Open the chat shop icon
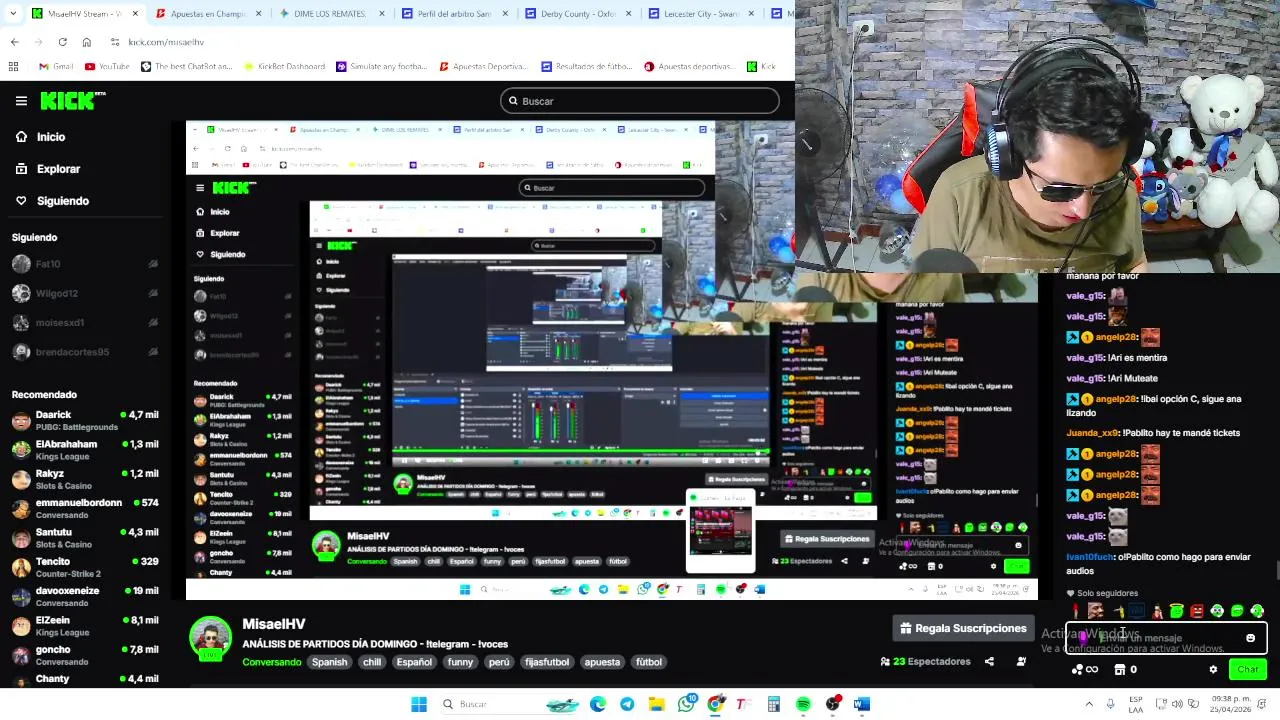 click(x=1120, y=670)
